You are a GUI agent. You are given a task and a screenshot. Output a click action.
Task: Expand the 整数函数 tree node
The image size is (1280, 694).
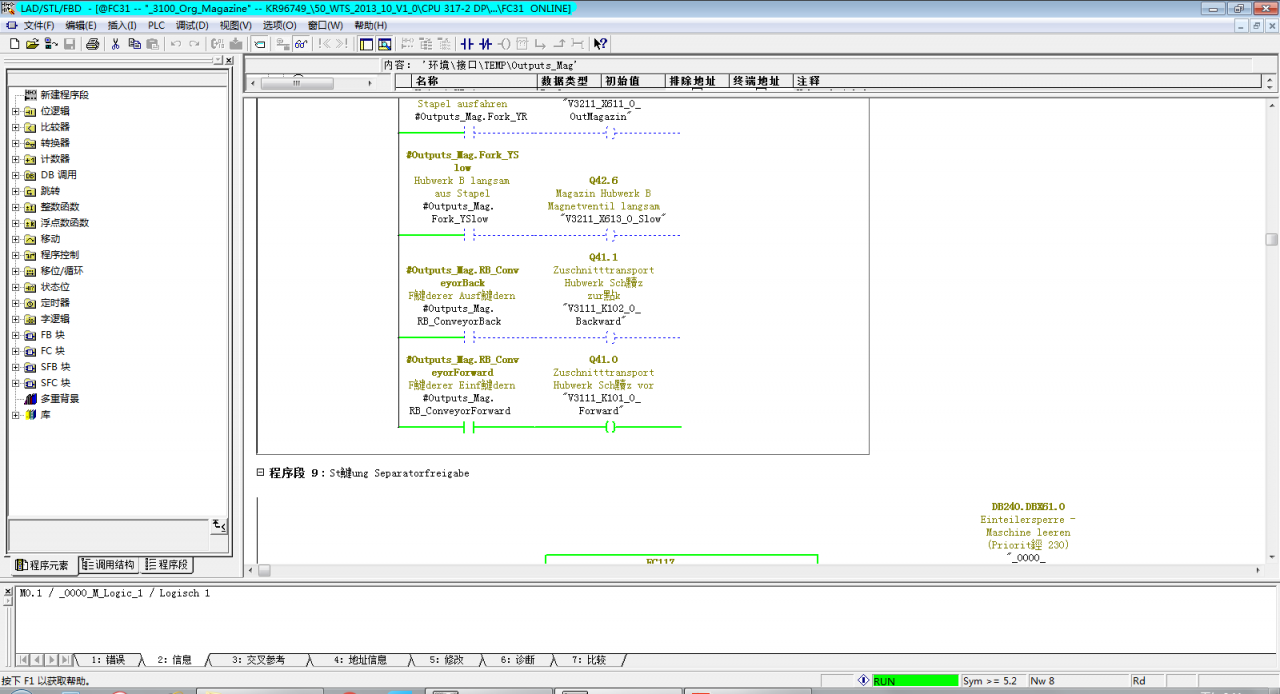point(16,207)
